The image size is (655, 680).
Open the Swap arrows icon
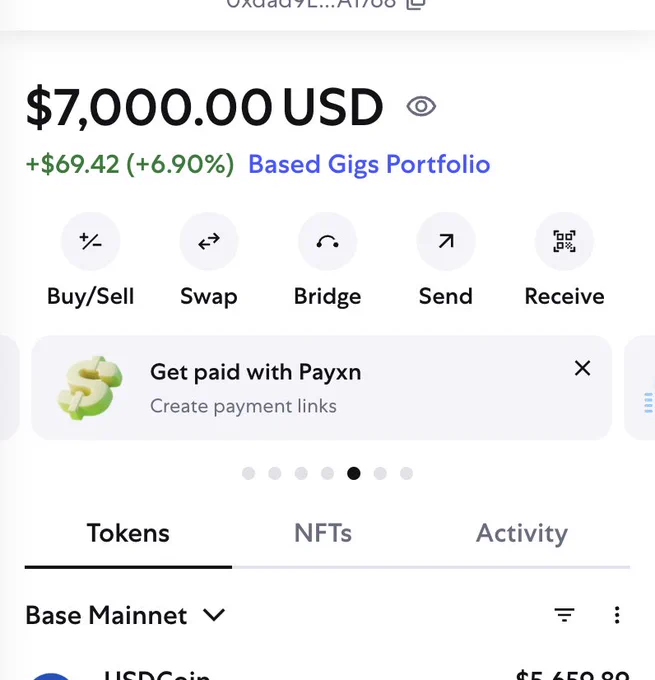209,241
